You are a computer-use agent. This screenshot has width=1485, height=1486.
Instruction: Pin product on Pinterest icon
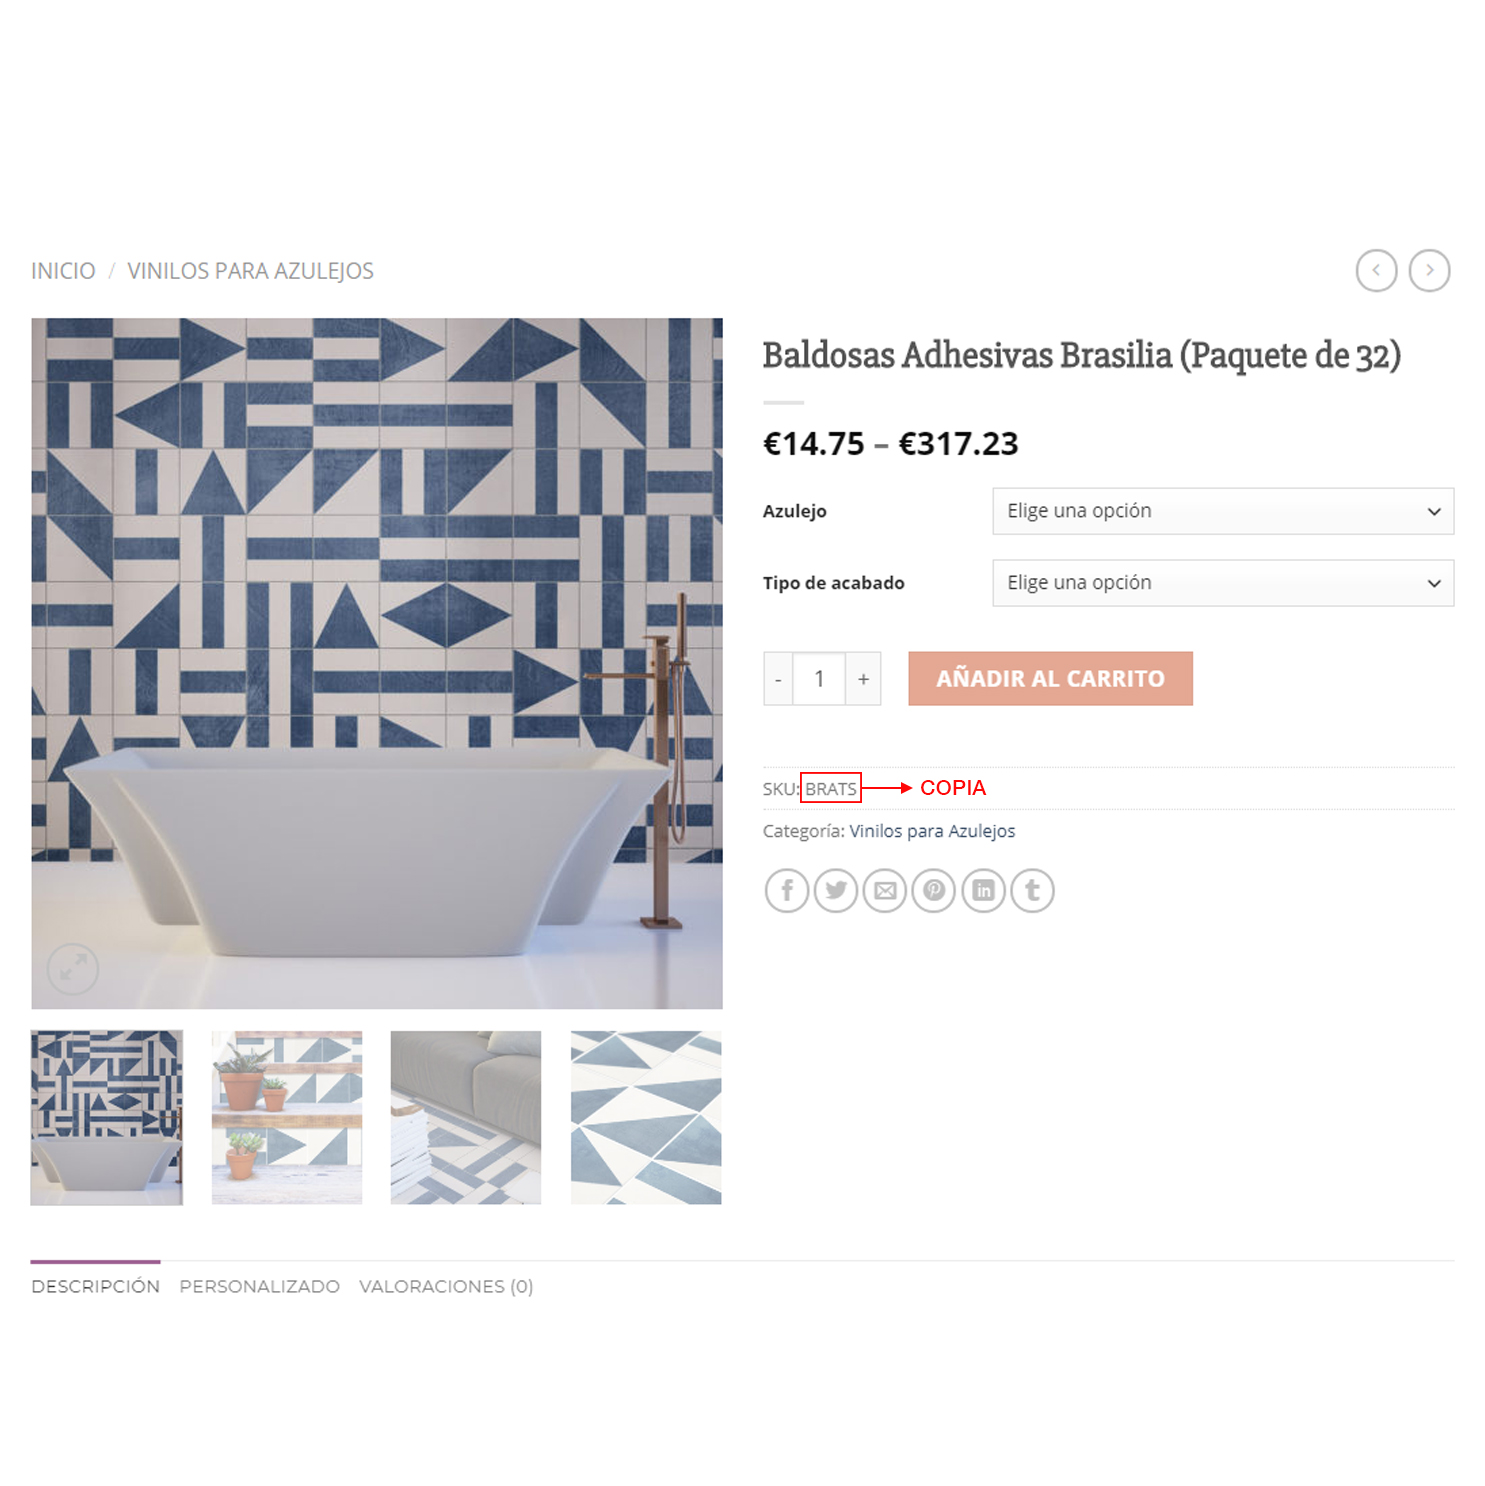(x=934, y=890)
